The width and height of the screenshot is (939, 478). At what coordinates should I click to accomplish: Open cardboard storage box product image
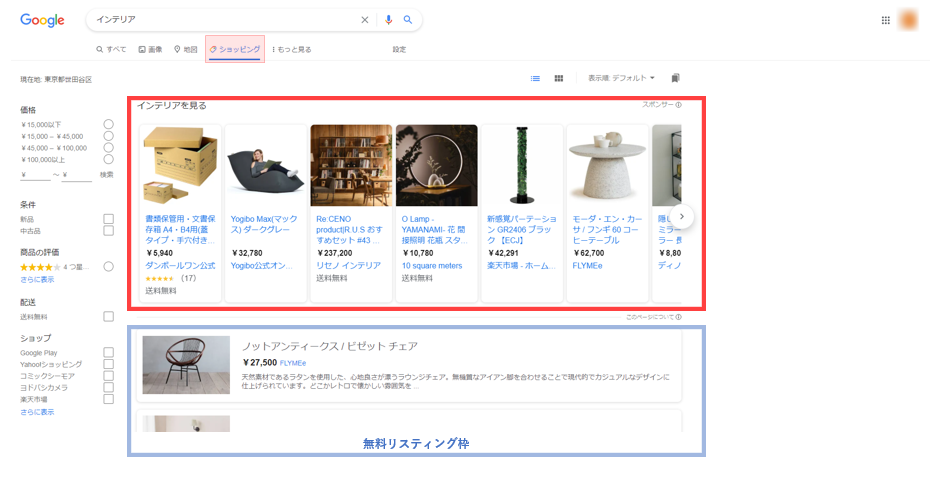click(x=180, y=165)
